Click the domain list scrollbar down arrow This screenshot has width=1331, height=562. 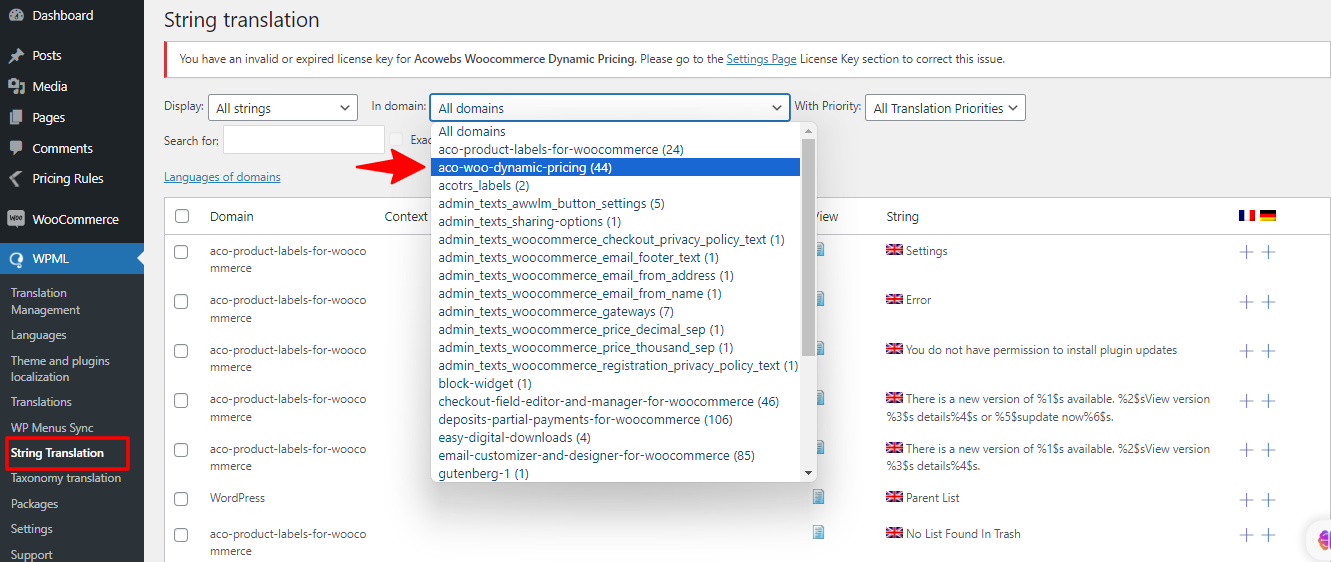[x=808, y=473]
